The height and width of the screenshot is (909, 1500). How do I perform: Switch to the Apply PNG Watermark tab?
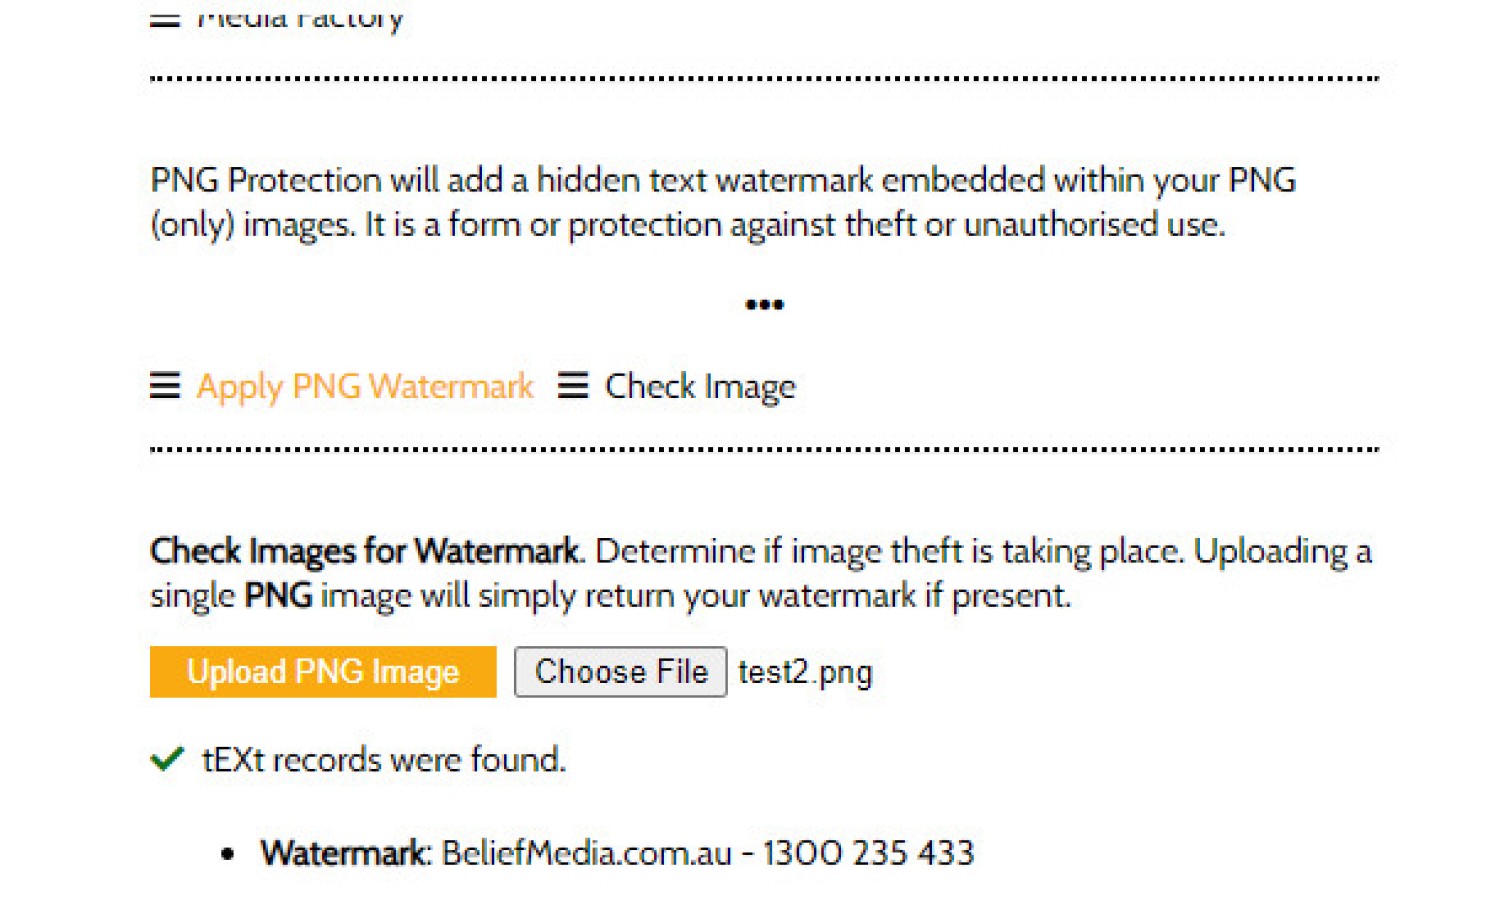(x=365, y=386)
